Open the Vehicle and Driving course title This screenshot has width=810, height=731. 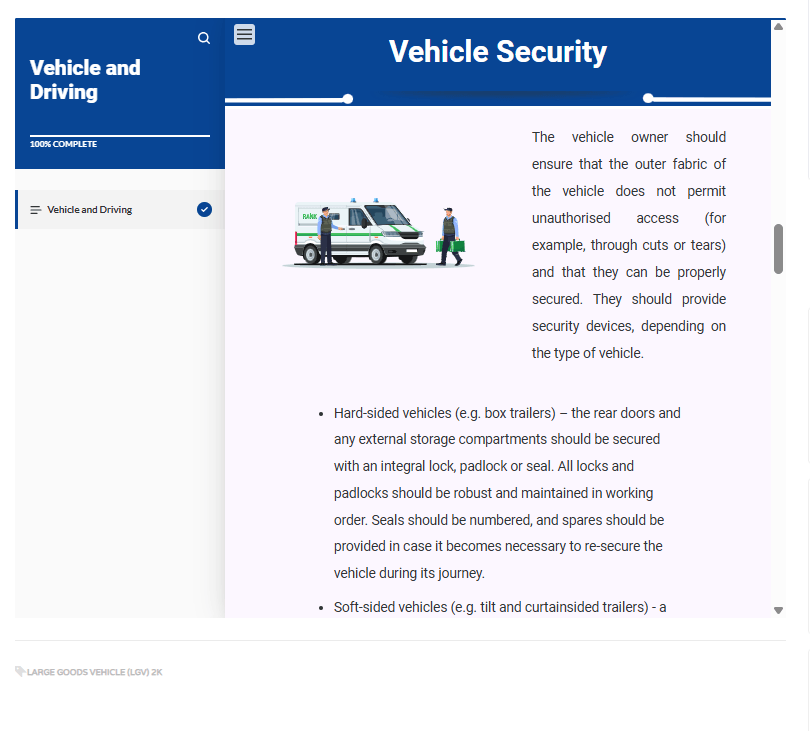[x=85, y=80]
